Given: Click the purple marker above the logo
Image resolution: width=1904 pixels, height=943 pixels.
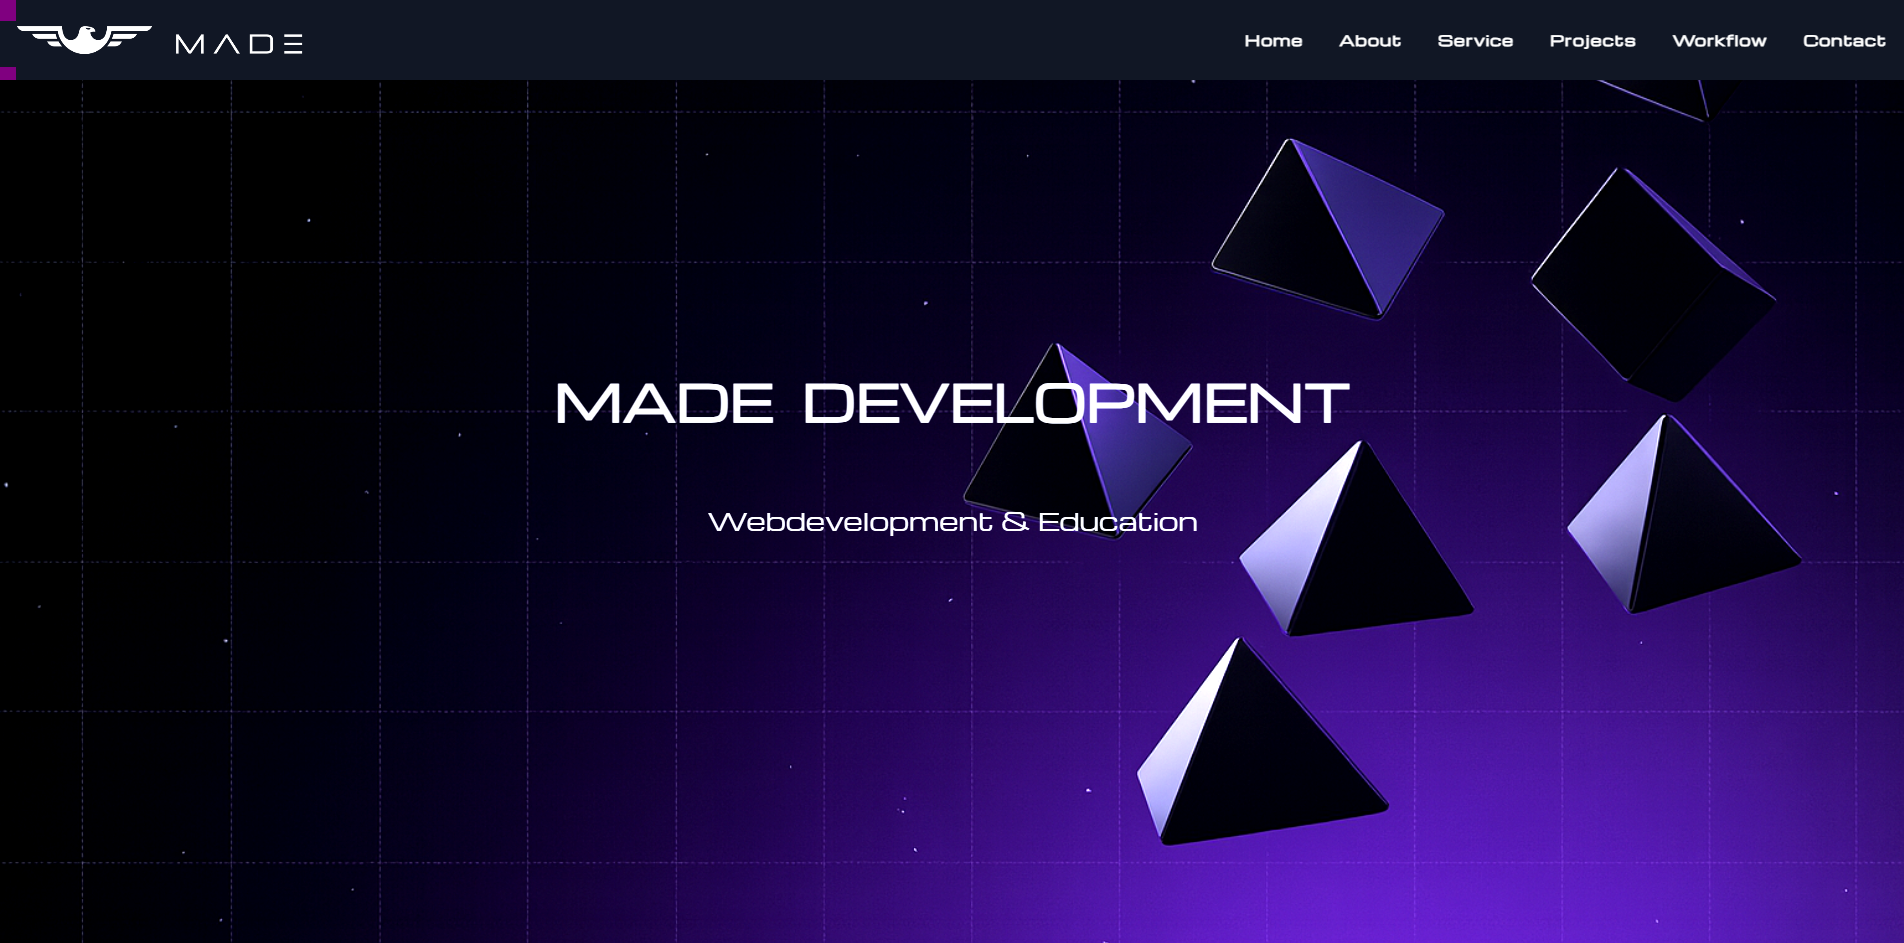Looking at the screenshot, I should tap(7, 10).
